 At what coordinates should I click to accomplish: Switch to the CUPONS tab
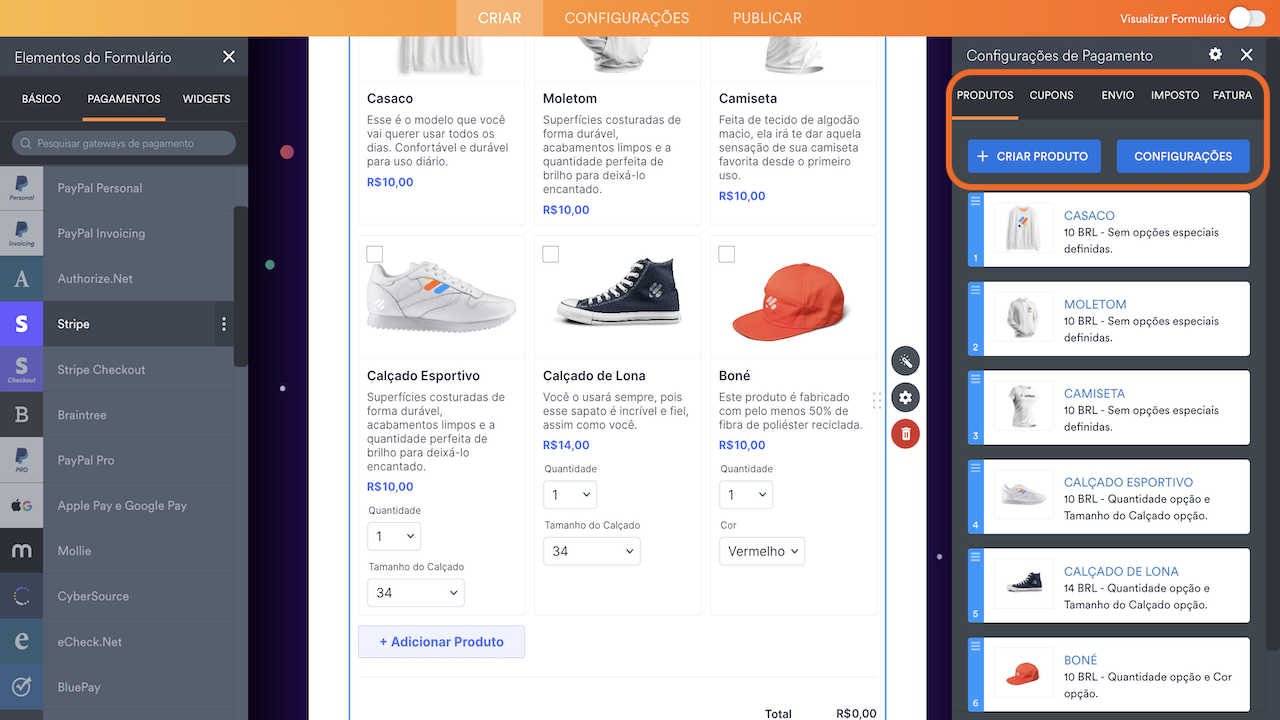tap(1051, 95)
